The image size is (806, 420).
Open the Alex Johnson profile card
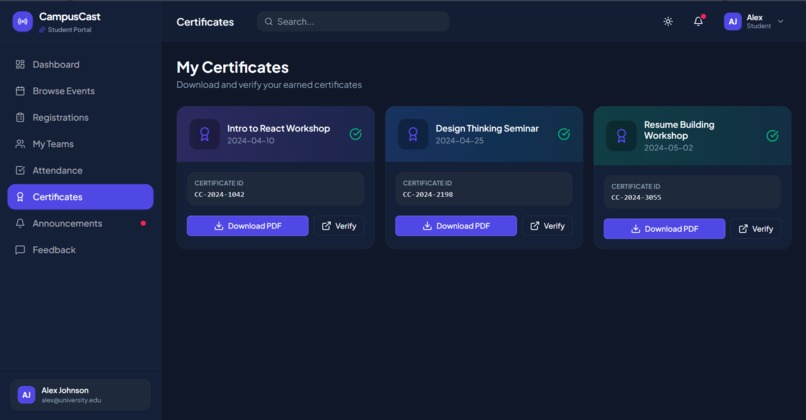tap(80, 395)
